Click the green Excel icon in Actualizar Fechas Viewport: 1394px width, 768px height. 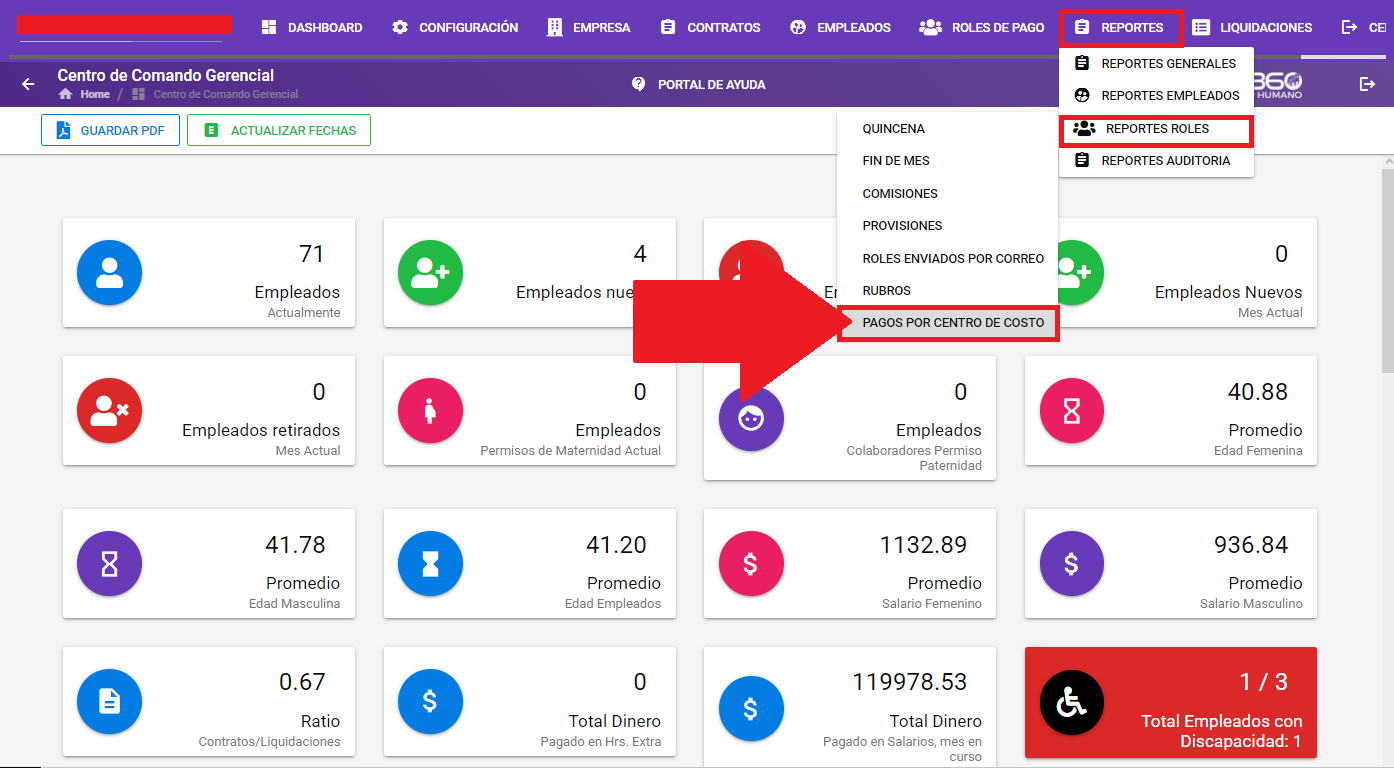[x=211, y=130]
